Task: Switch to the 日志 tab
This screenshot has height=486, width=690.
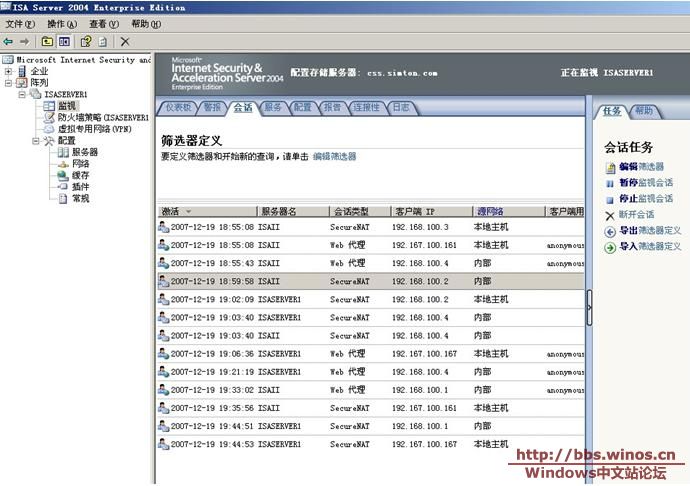Action: (400, 107)
